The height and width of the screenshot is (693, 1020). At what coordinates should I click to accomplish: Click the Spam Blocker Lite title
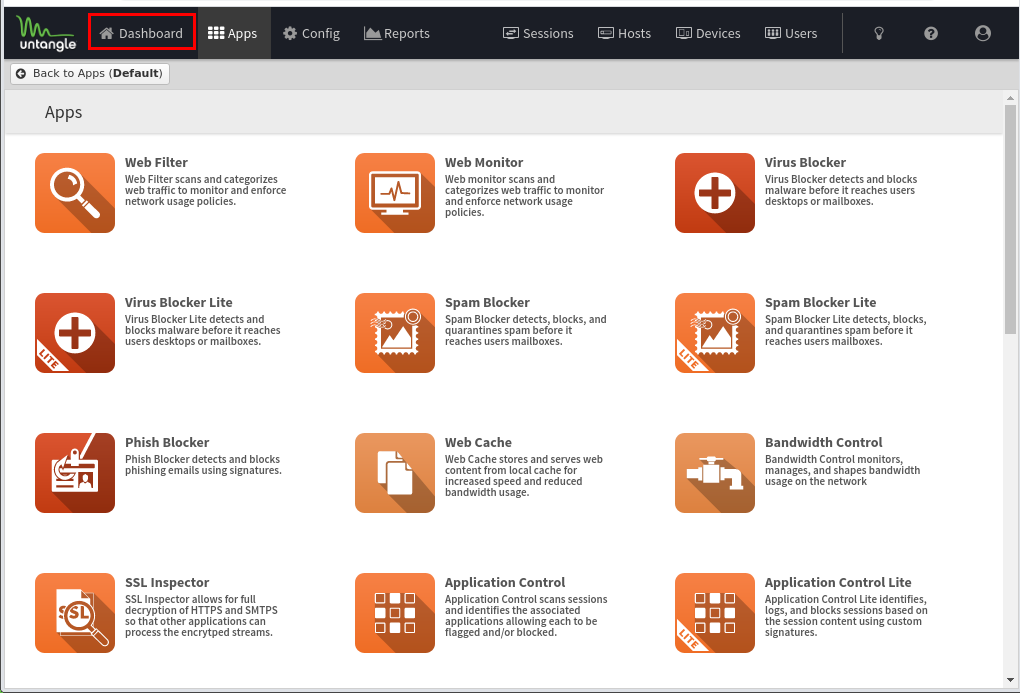(x=820, y=303)
